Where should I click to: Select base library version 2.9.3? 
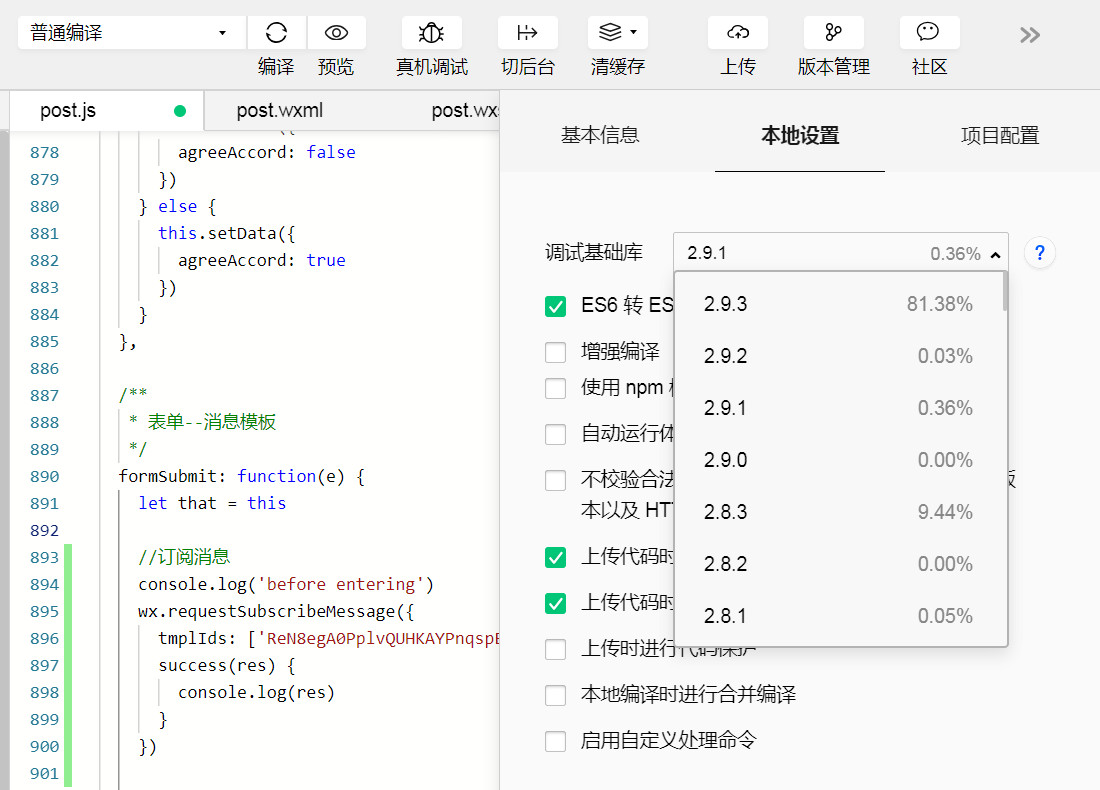[838, 304]
